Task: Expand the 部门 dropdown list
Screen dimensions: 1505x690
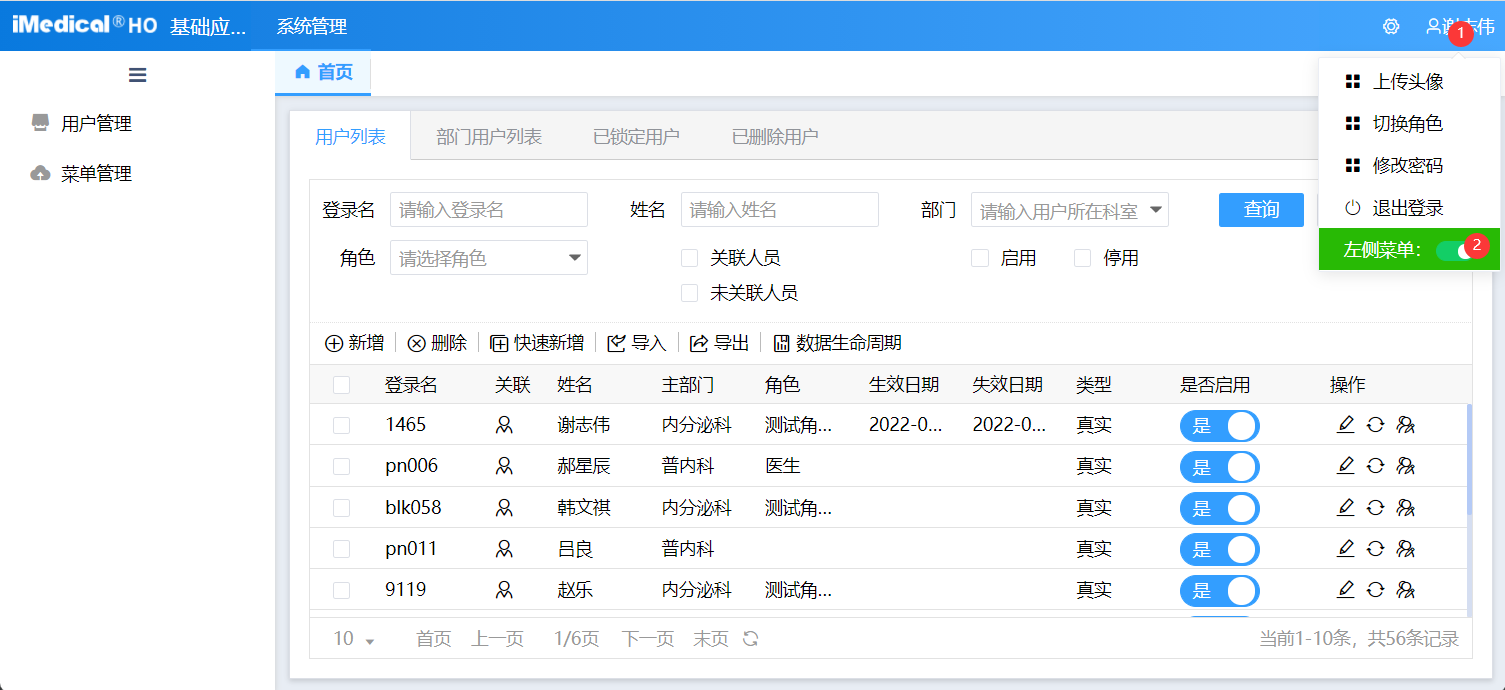Action: click(x=1156, y=210)
